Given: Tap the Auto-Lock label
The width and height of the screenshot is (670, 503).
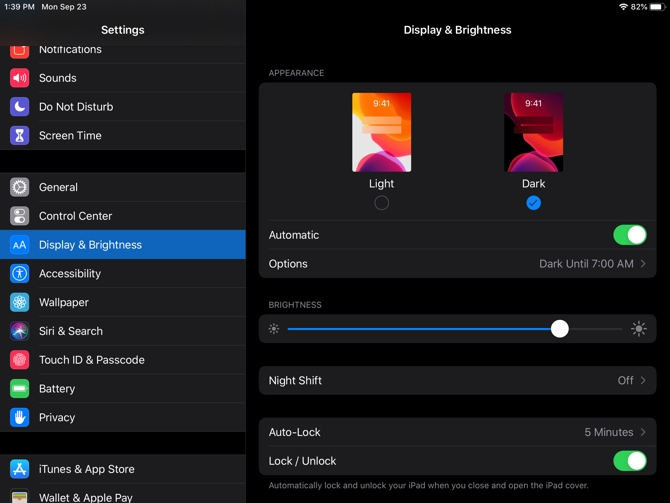Looking at the screenshot, I should point(294,432).
